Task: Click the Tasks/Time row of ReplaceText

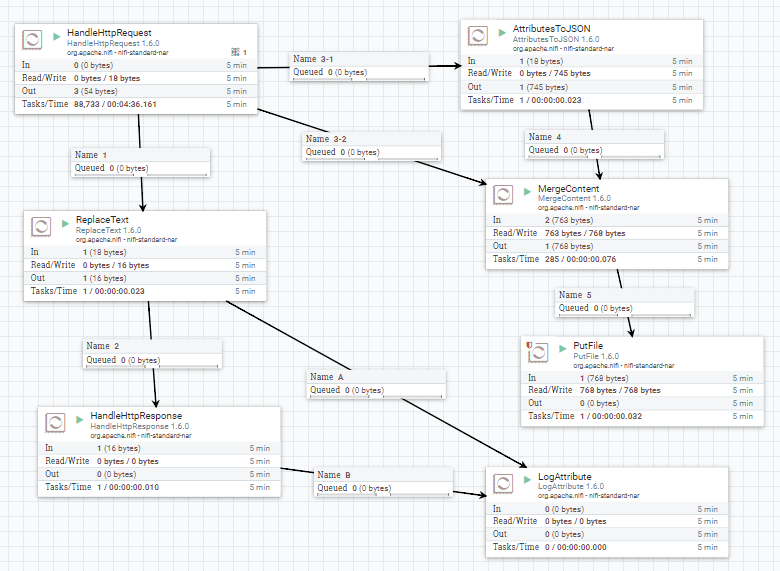Action: click(x=146, y=291)
